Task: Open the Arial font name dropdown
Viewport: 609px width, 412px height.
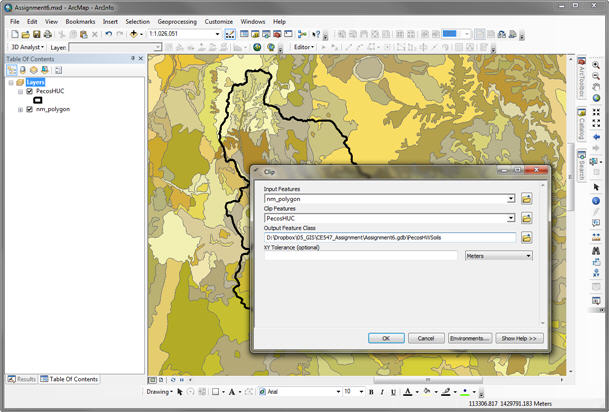Action: [x=338, y=392]
